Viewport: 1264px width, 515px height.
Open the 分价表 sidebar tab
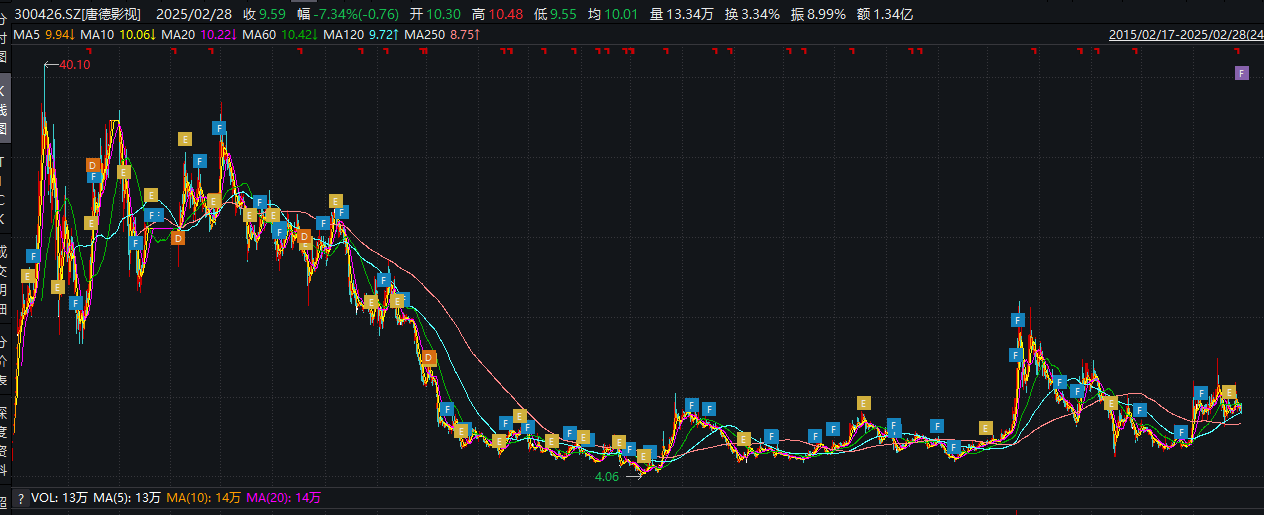pos(4,362)
